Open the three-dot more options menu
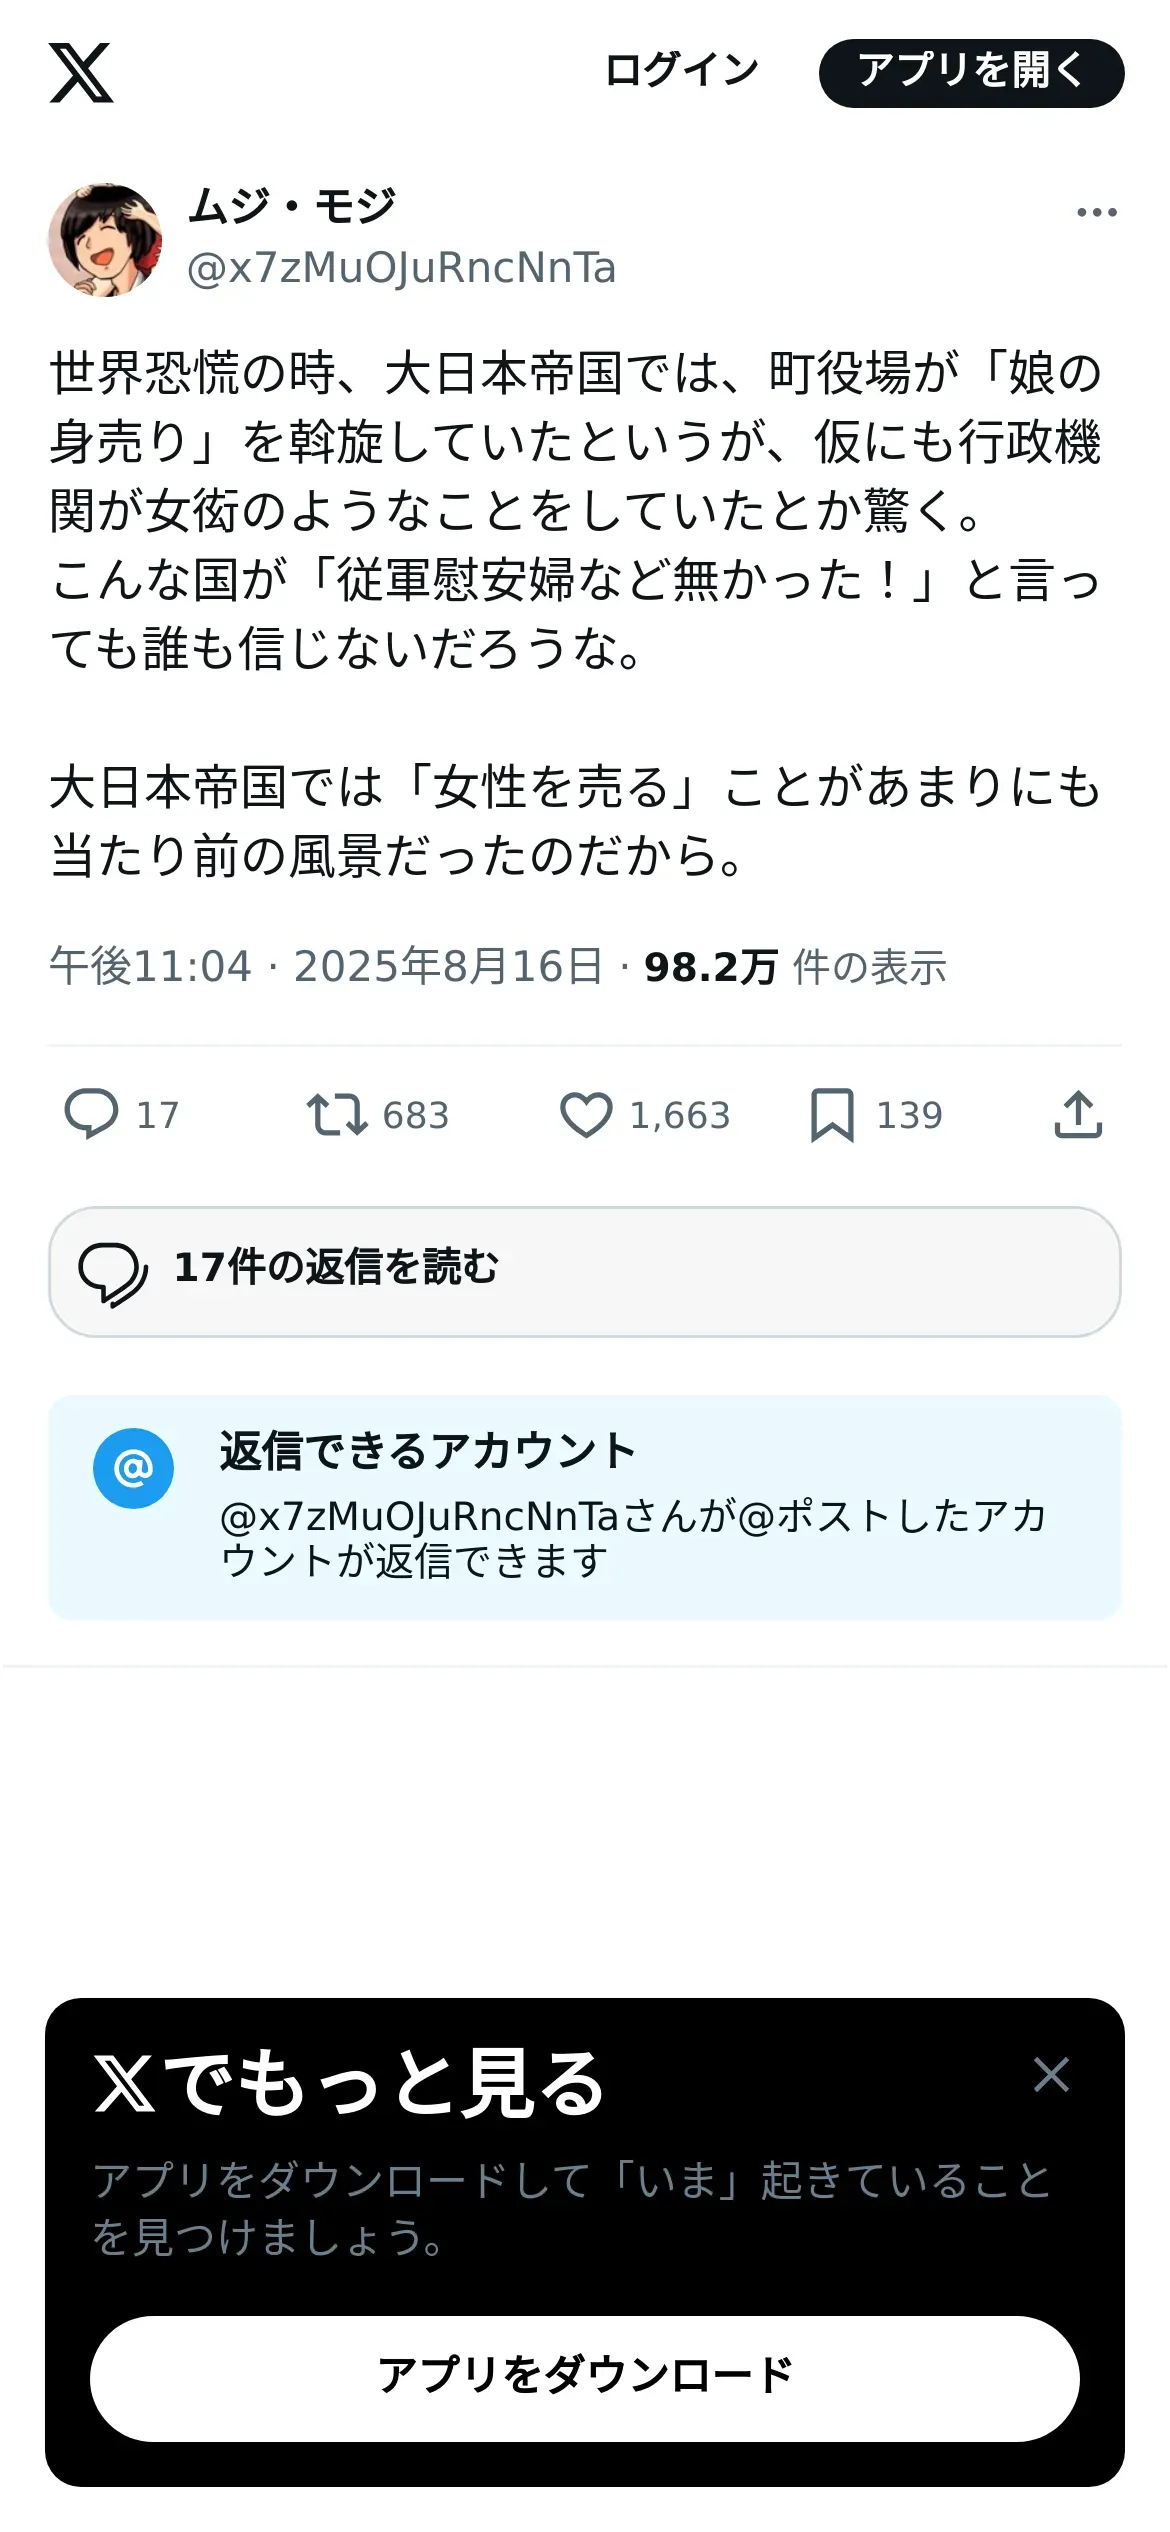Viewport: 1170px width, 2532px height. coord(1096,212)
